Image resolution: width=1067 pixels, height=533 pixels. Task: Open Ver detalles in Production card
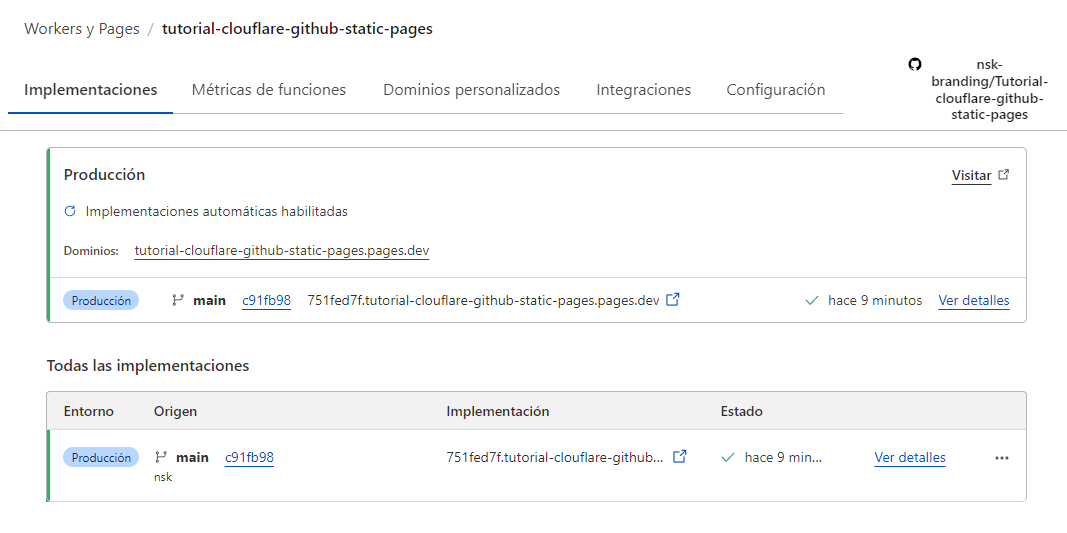pos(973,300)
